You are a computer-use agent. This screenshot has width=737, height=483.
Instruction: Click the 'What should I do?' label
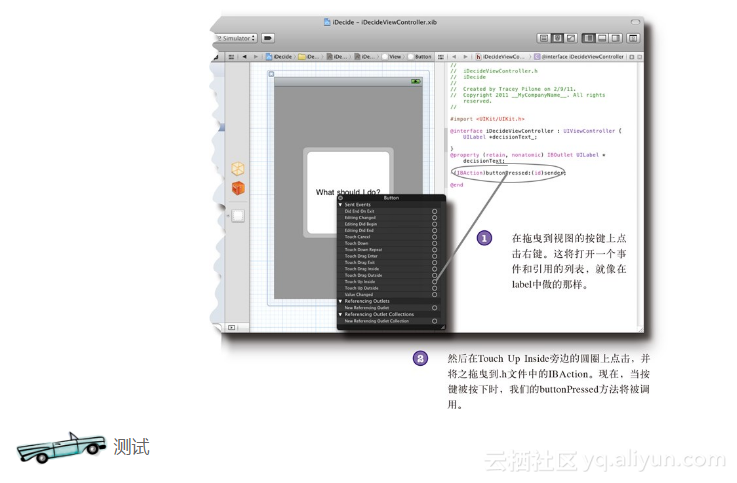click(348, 192)
